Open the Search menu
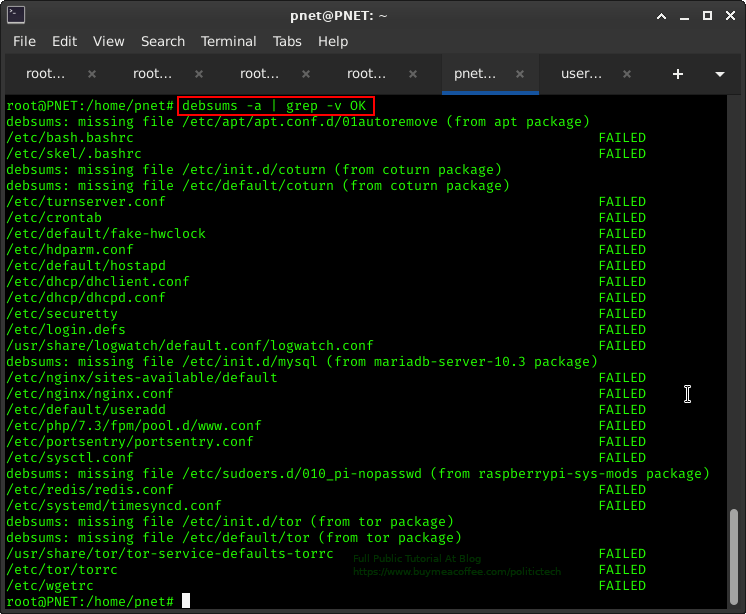The image size is (746, 614). click(163, 41)
